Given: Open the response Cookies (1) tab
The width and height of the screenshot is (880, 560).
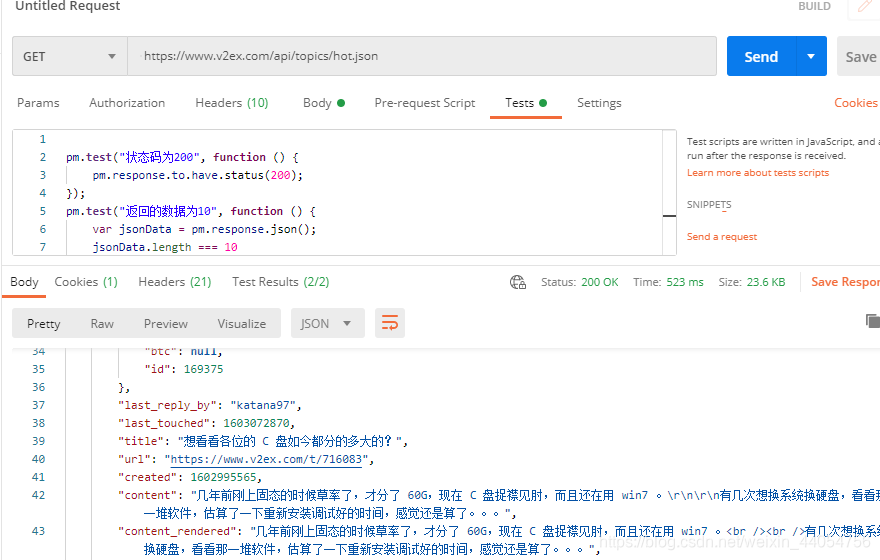Looking at the screenshot, I should point(86,282).
